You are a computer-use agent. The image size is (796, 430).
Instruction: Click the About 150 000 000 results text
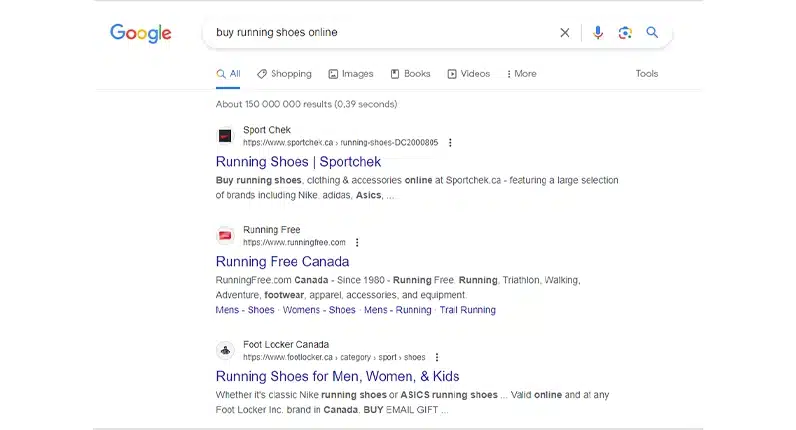307,105
